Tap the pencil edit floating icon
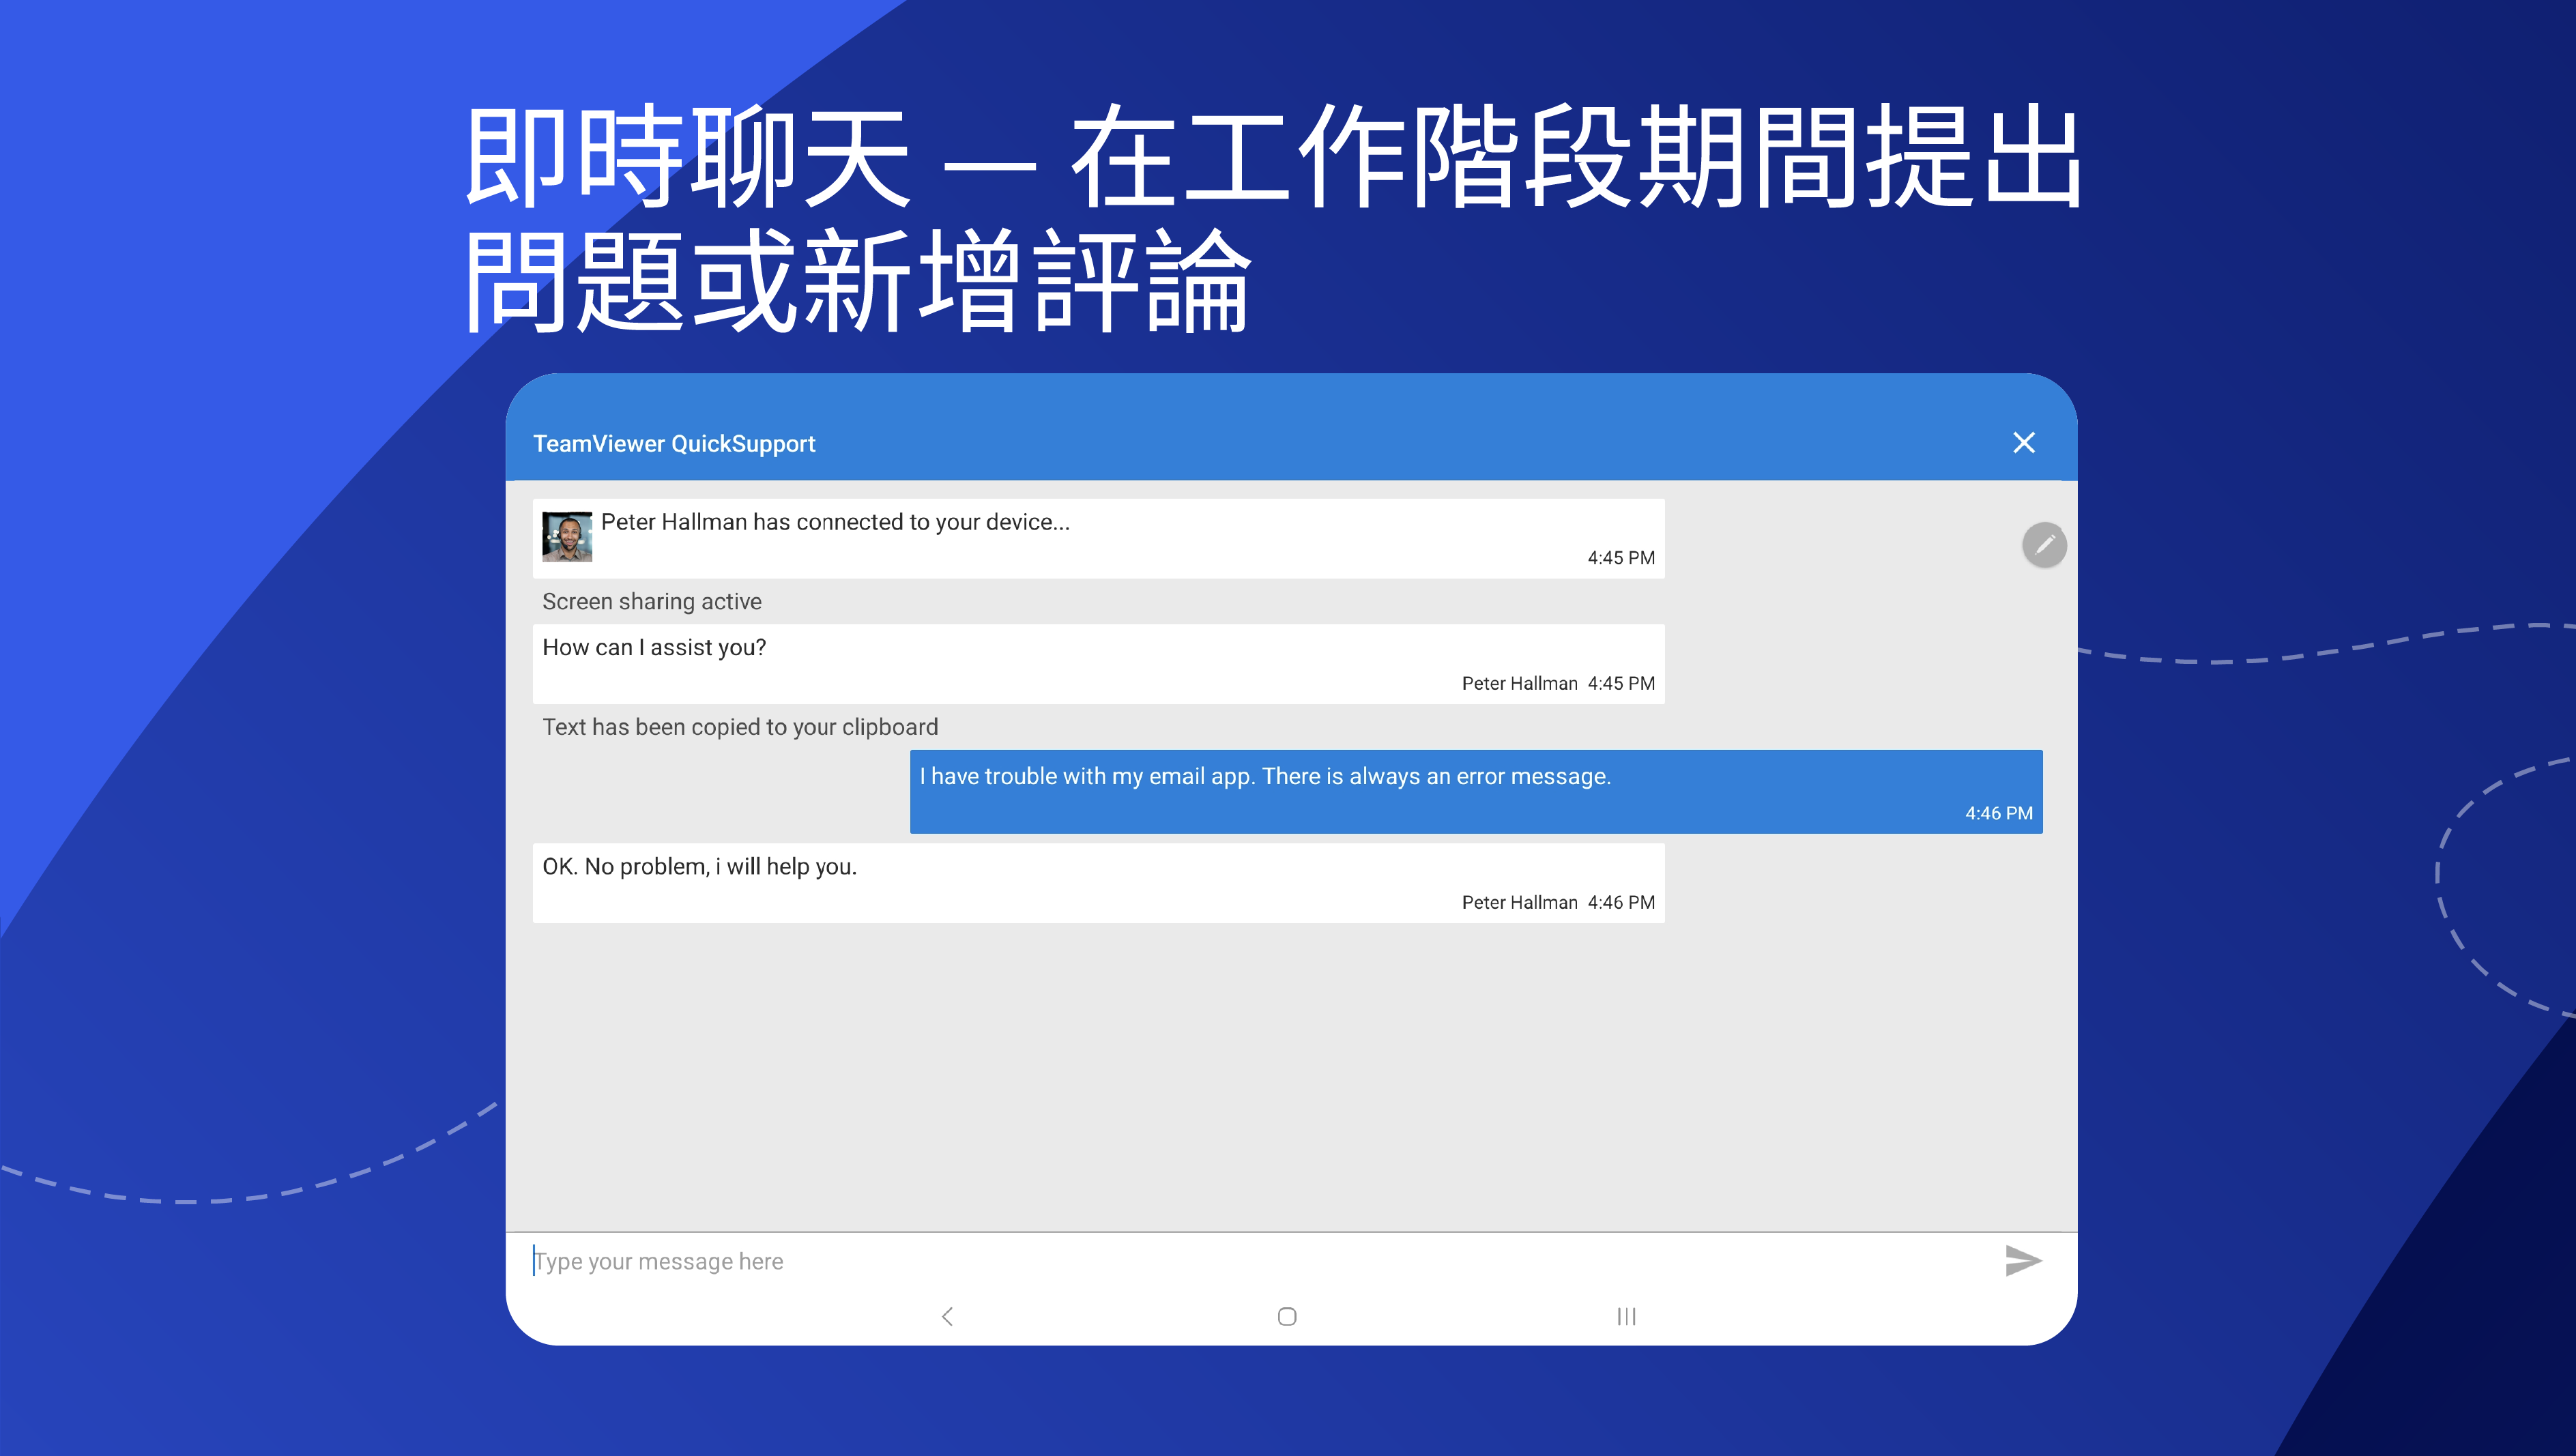Viewport: 2576px width, 1456px height. tap(2044, 544)
